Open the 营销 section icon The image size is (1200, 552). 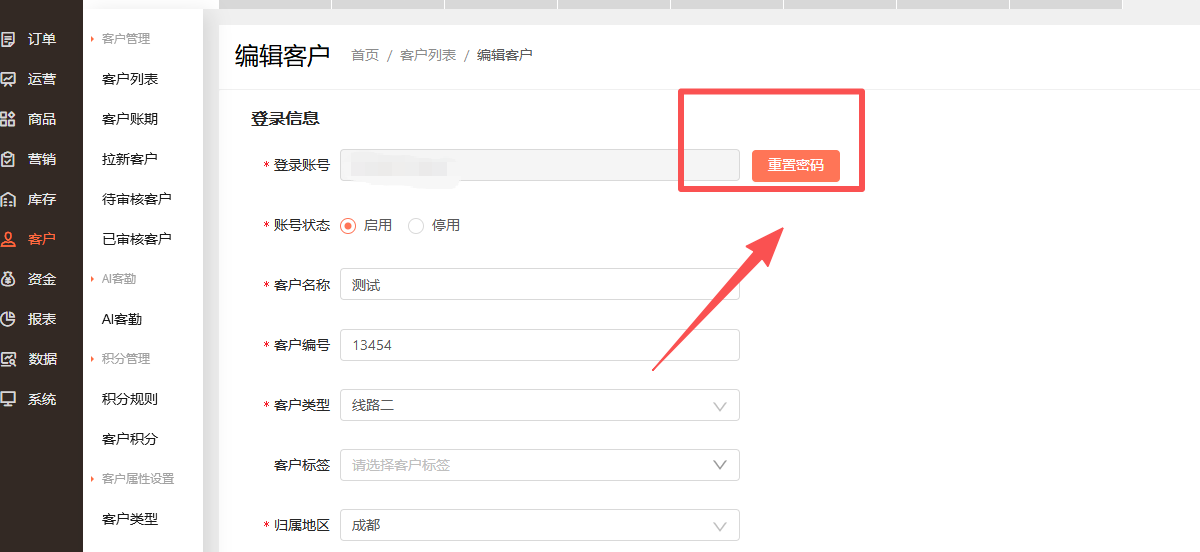pyautogui.click(x=8, y=159)
